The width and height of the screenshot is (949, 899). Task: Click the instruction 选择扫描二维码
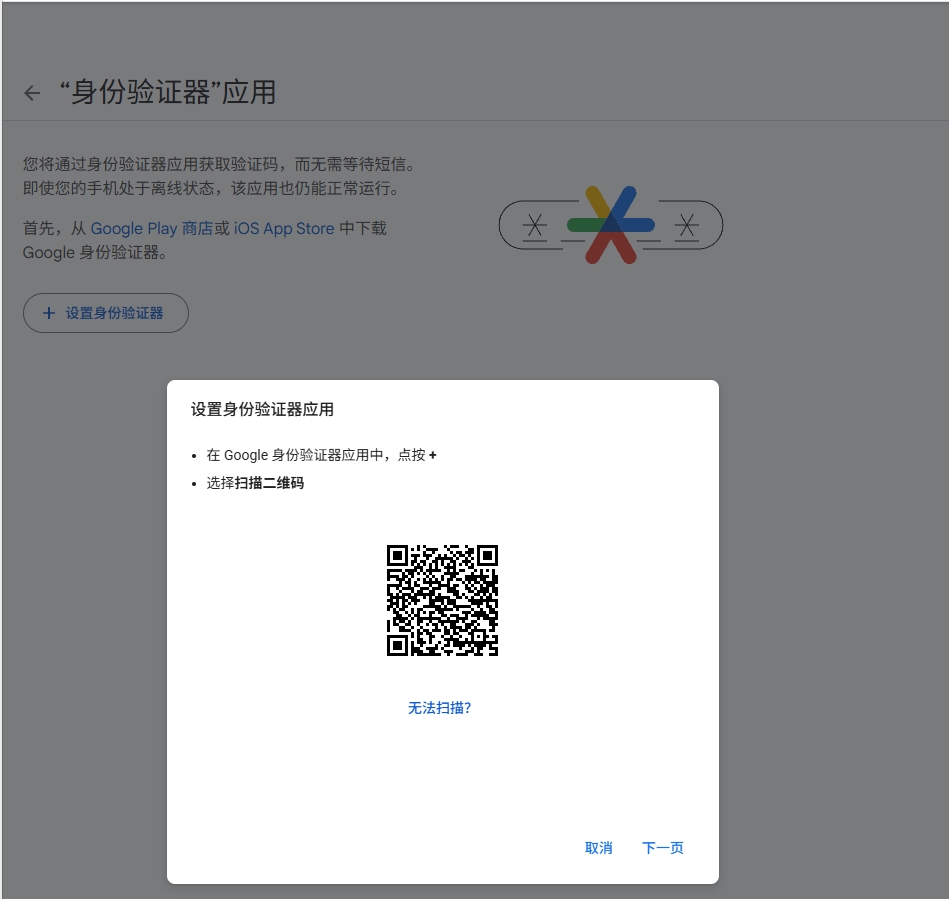(x=255, y=483)
